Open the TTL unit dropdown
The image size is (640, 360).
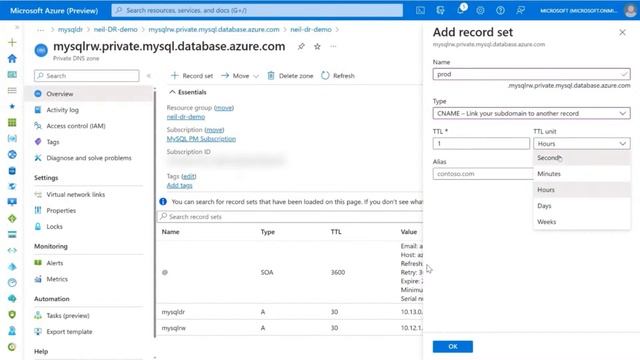click(x=582, y=144)
